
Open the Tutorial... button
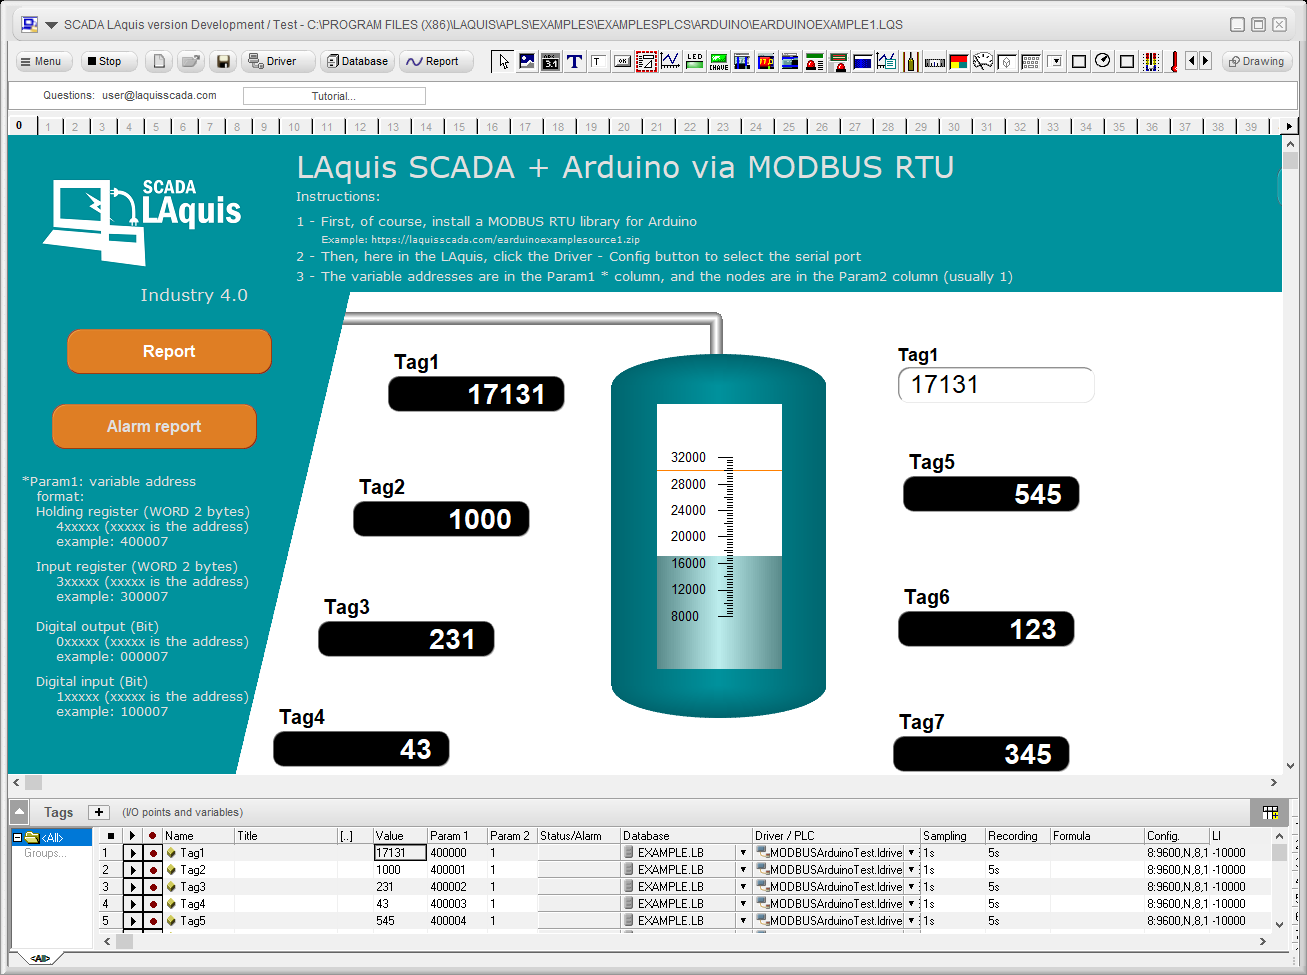334,96
